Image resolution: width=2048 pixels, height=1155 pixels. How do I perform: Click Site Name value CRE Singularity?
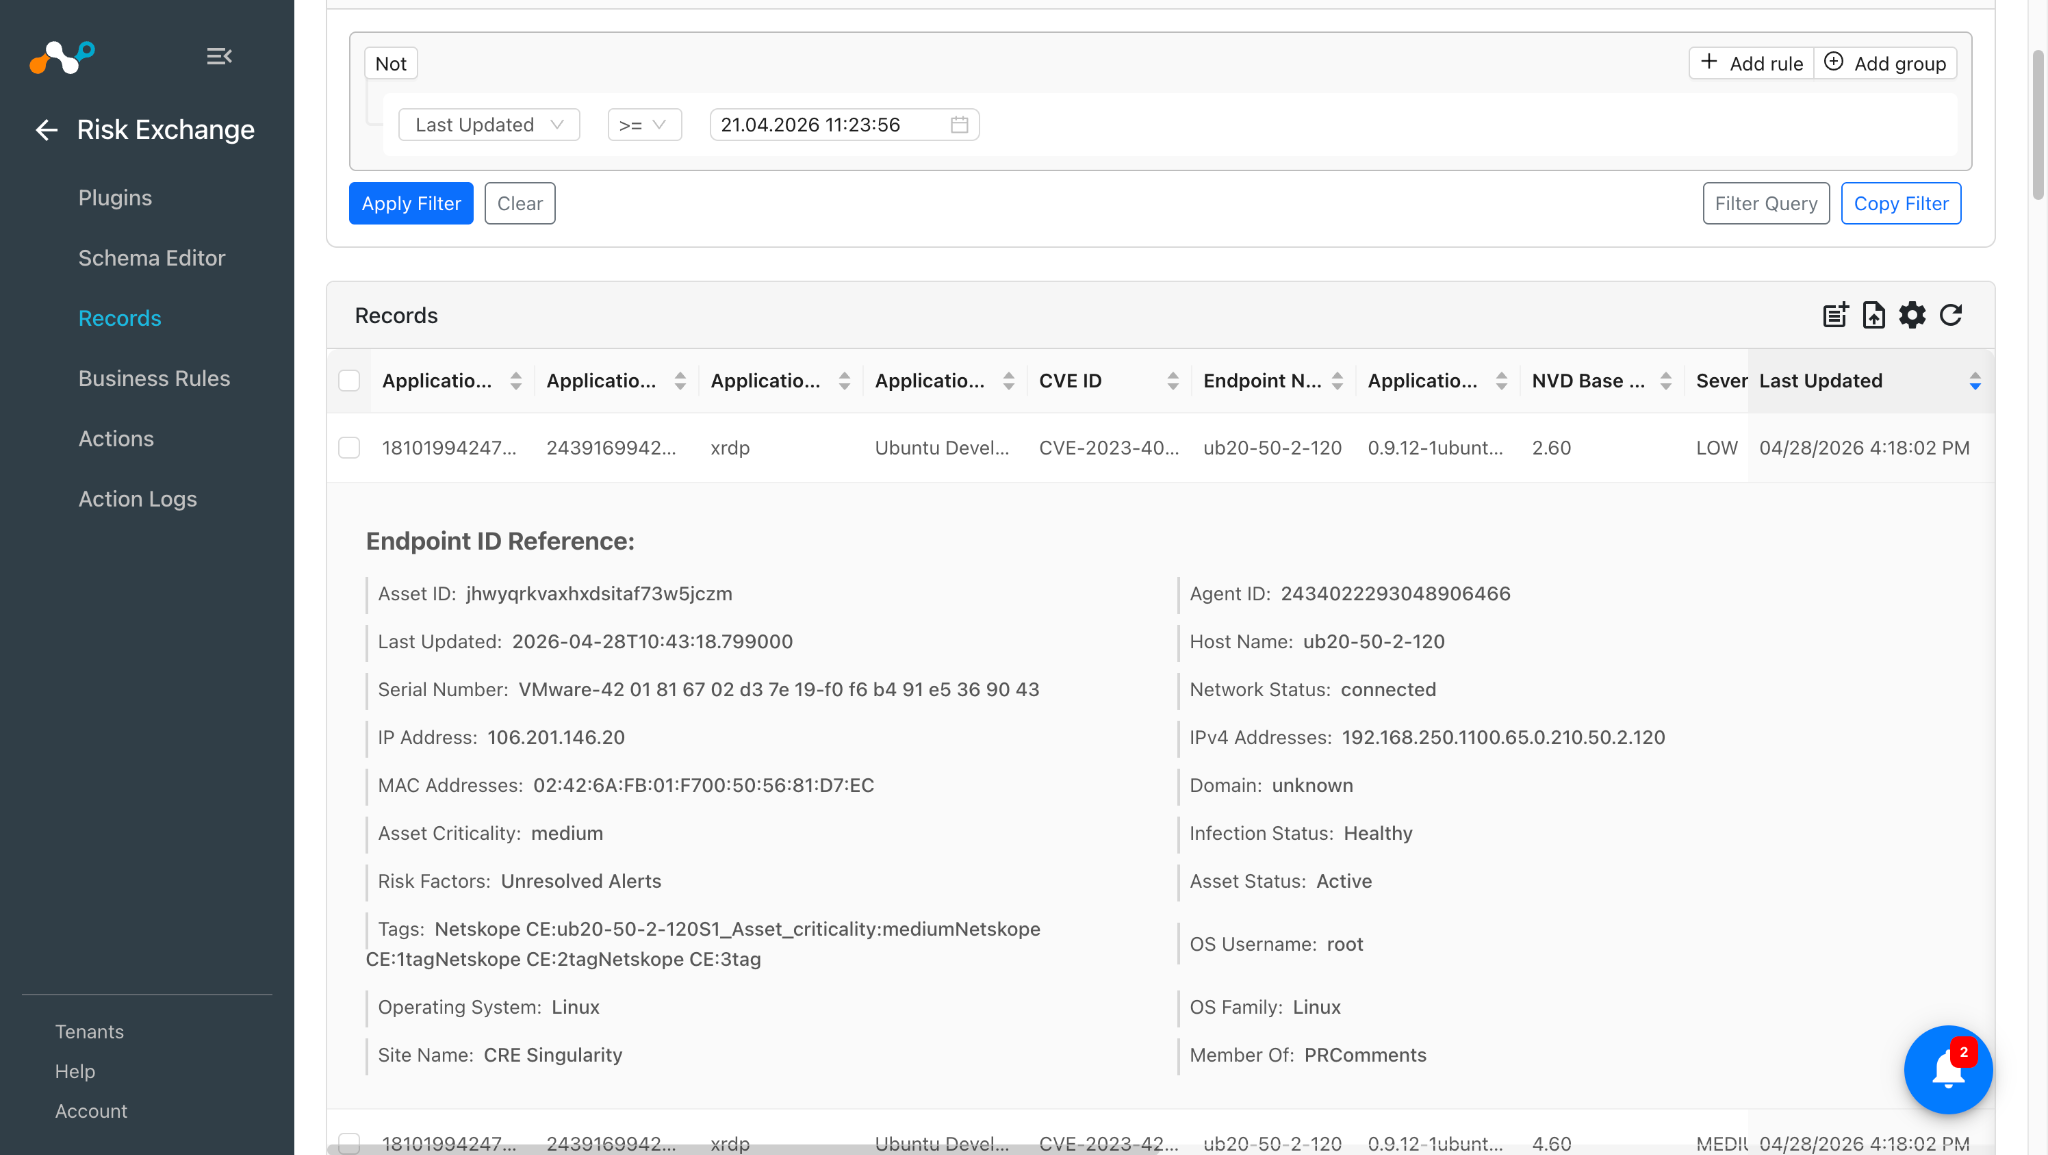[553, 1055]
